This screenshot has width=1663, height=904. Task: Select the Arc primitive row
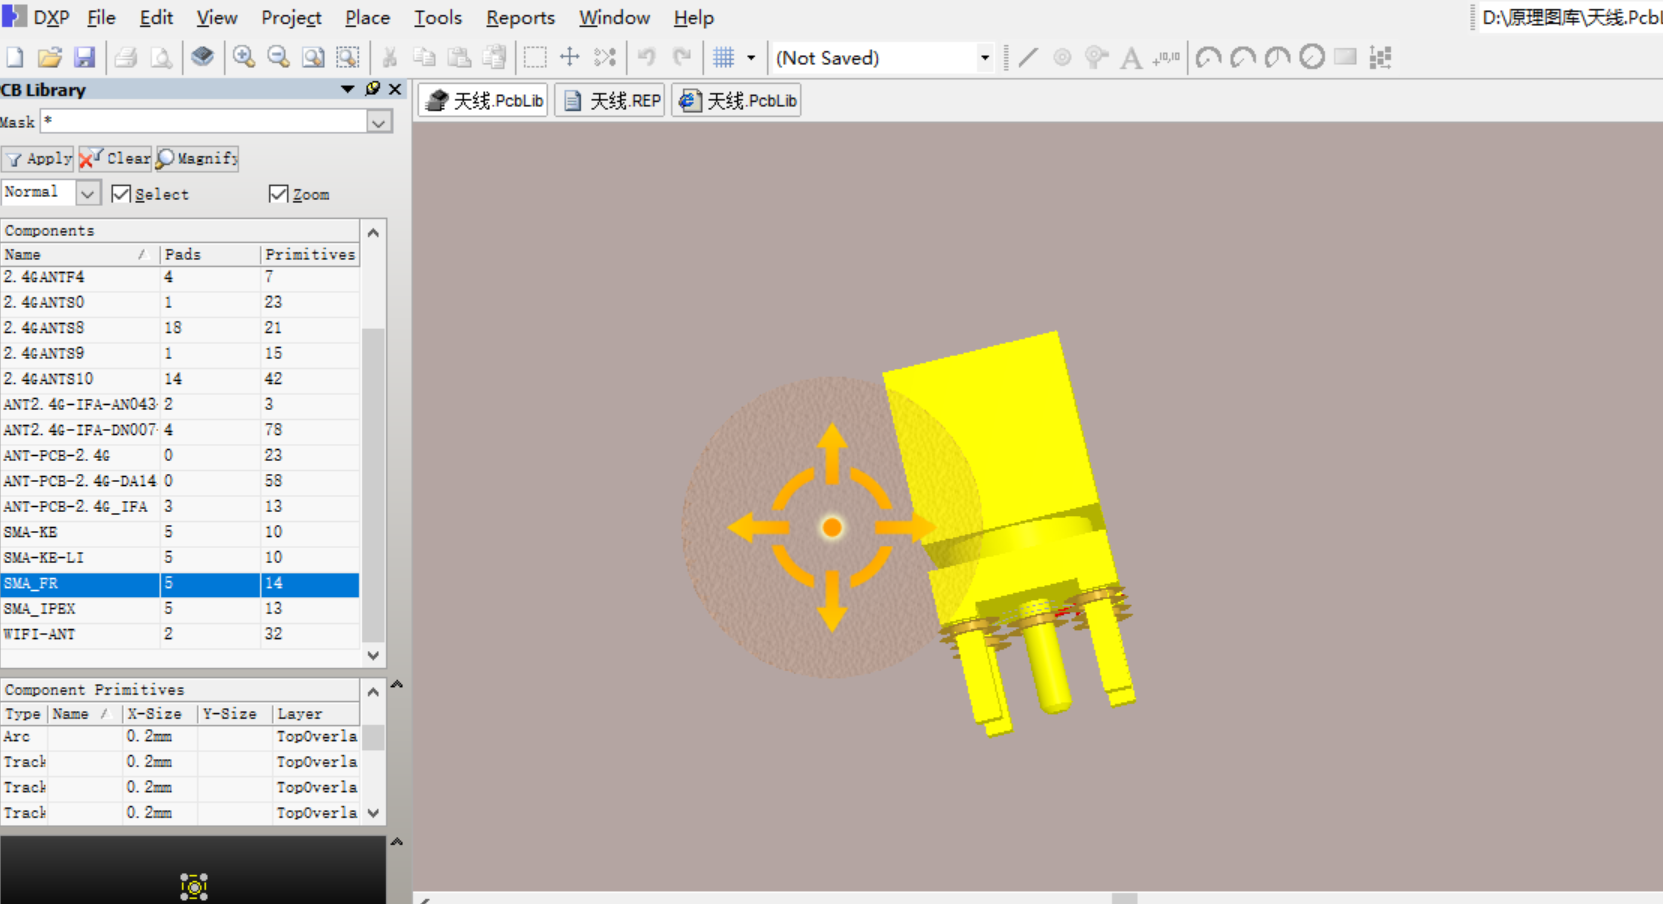tap(180, 736)
